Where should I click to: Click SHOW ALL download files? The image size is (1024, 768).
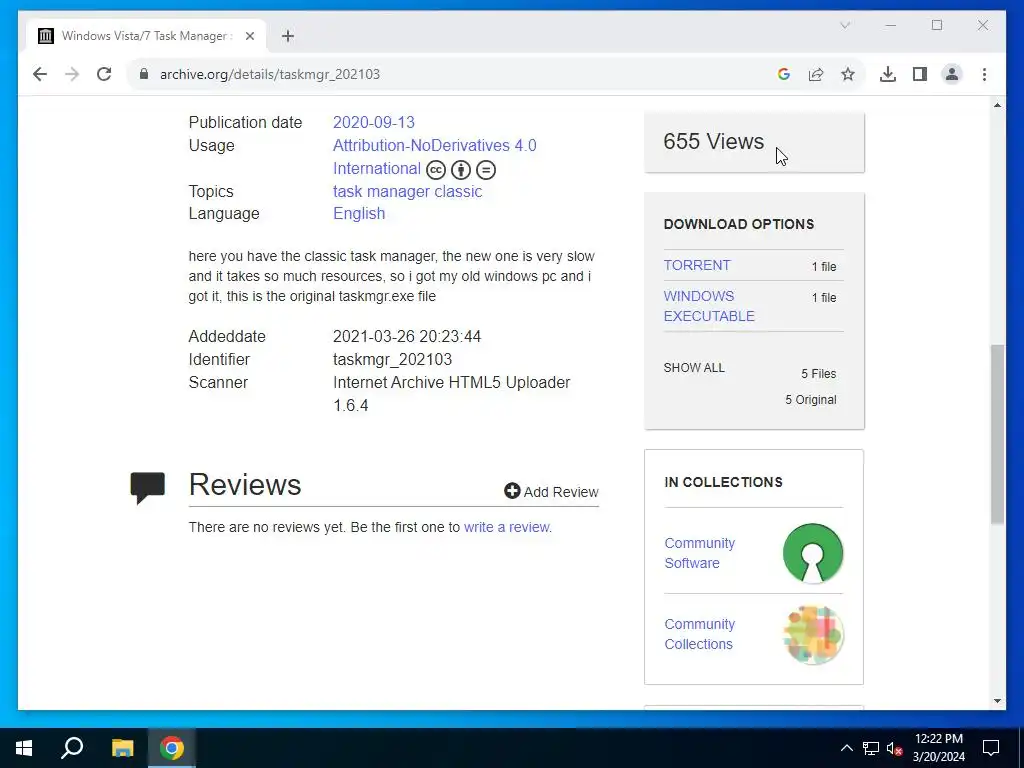(x=694, y=368)
